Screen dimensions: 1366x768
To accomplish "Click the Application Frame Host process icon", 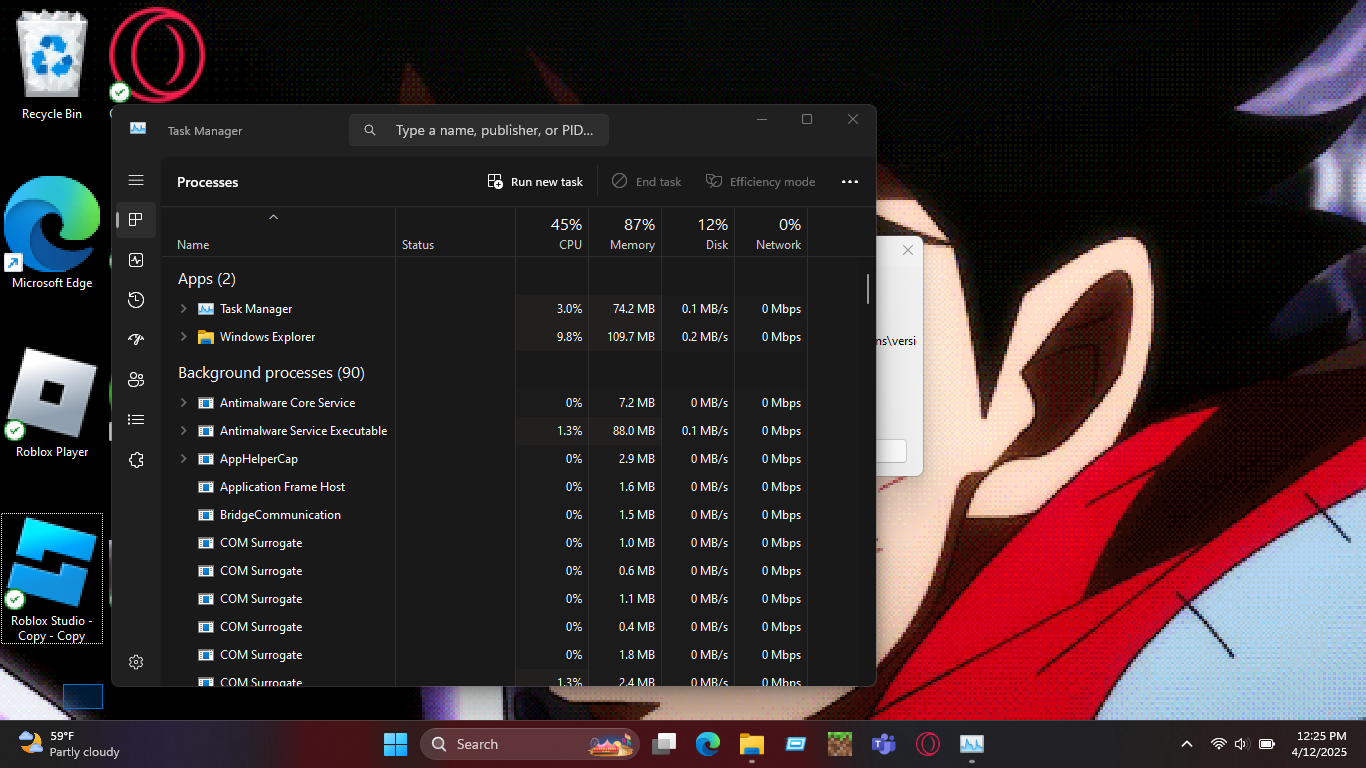I will pos(206,487).
